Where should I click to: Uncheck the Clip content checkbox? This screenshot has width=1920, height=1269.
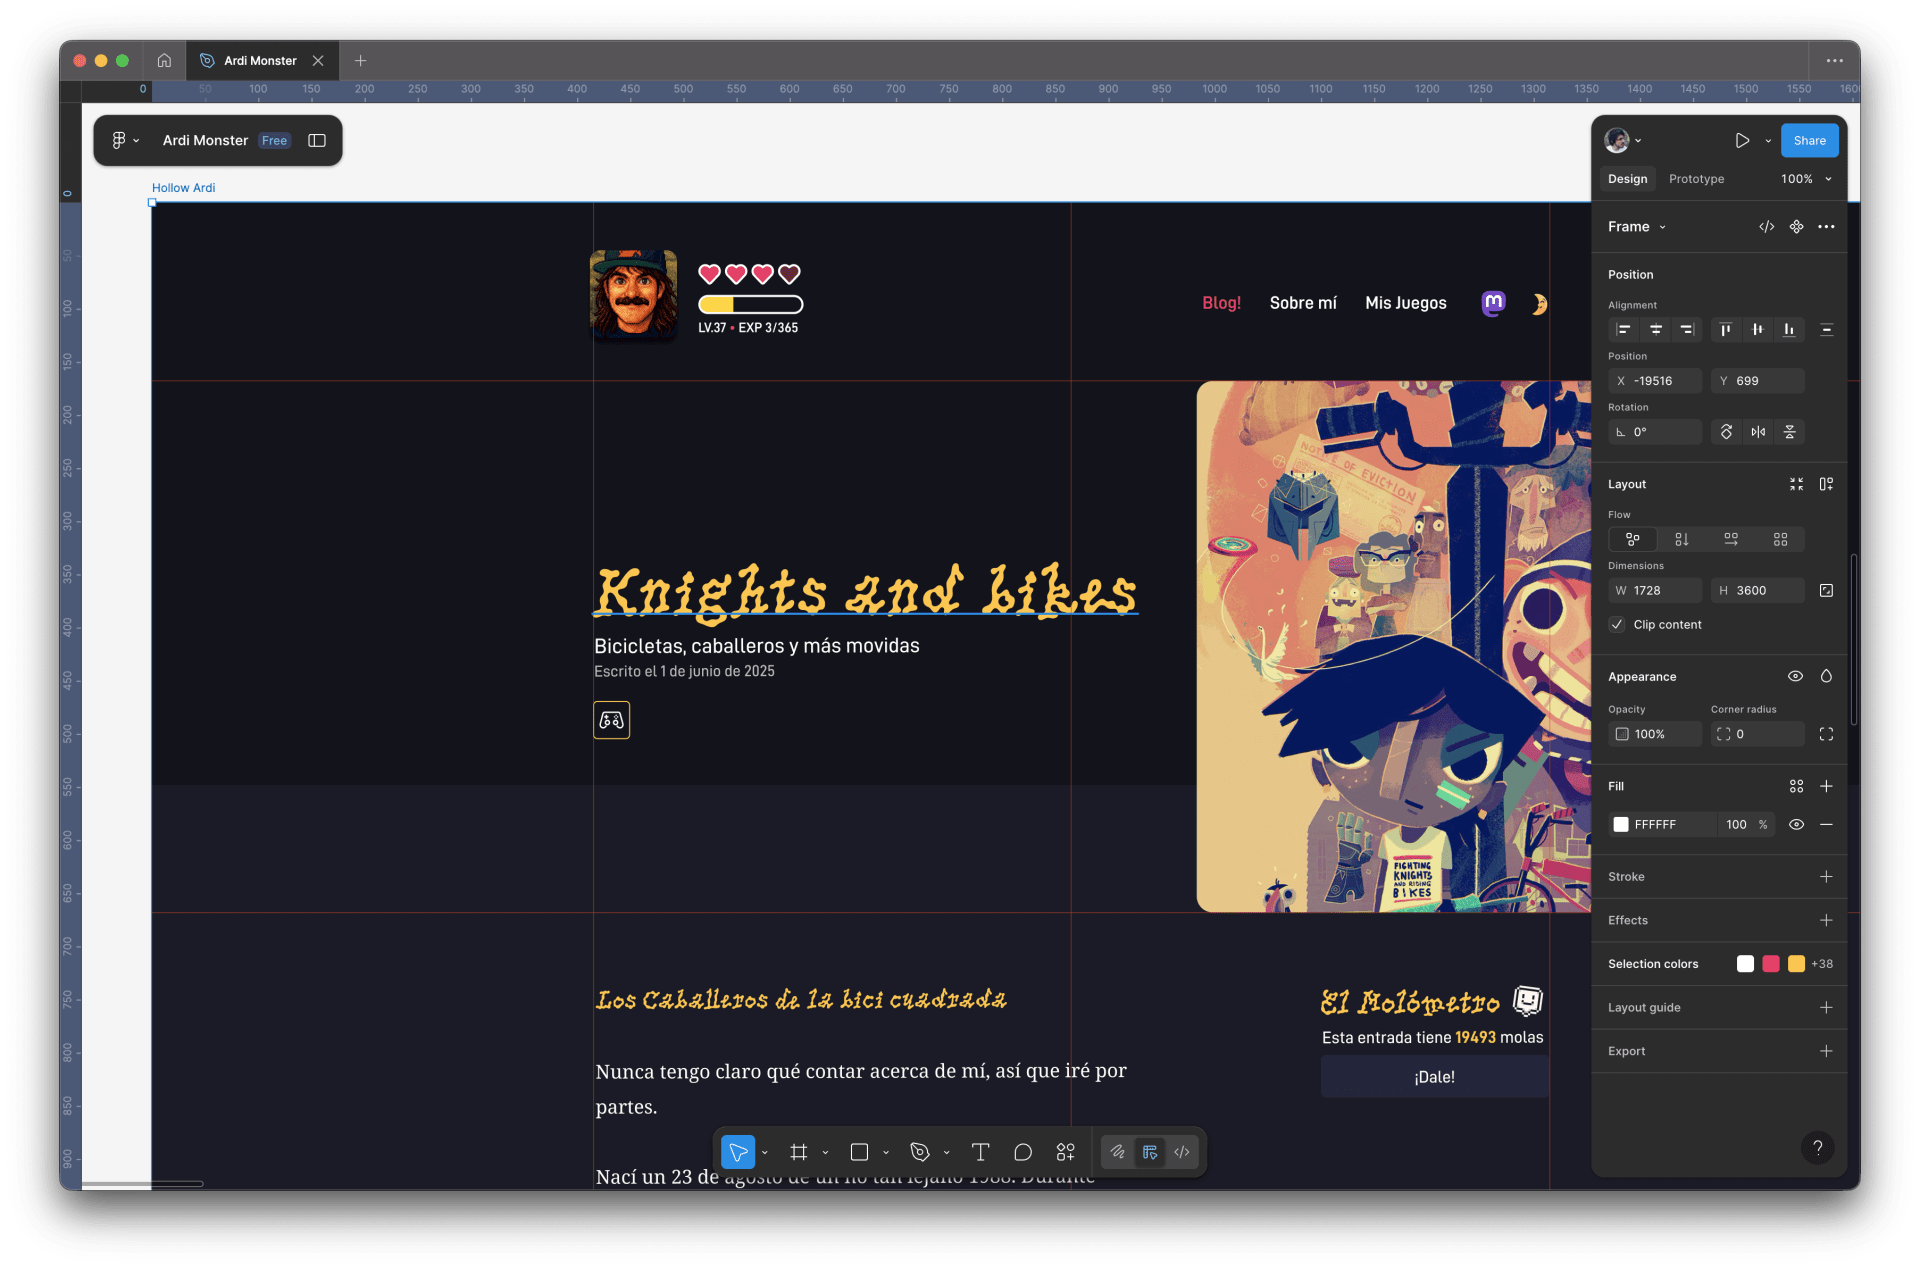(1616, 624)
